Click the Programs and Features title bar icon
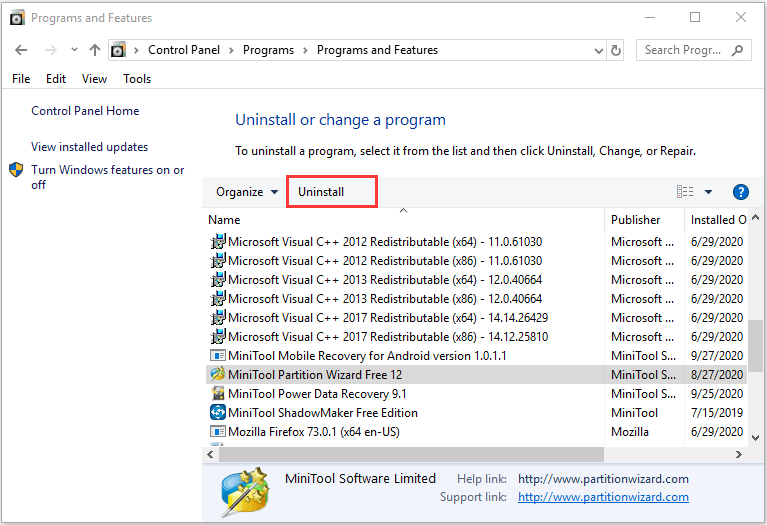 click(x=17, y=18)
